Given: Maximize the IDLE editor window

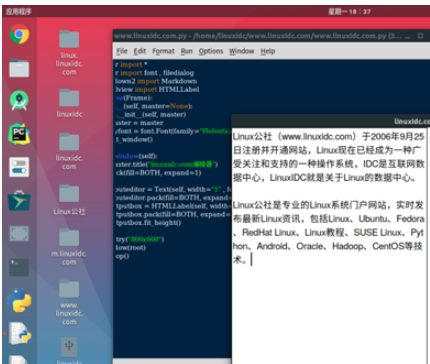Looking at the screenshot, I should (420, 36).
